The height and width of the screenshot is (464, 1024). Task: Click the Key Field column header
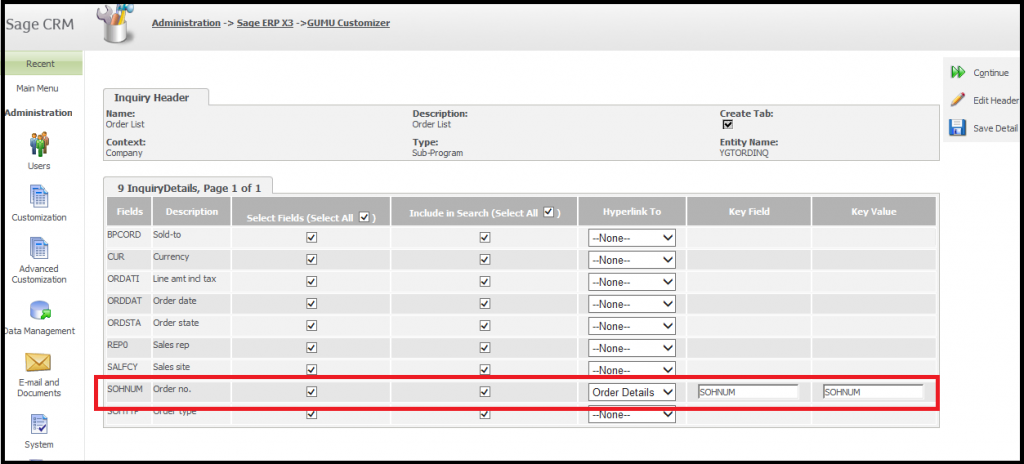pos(748,212)
